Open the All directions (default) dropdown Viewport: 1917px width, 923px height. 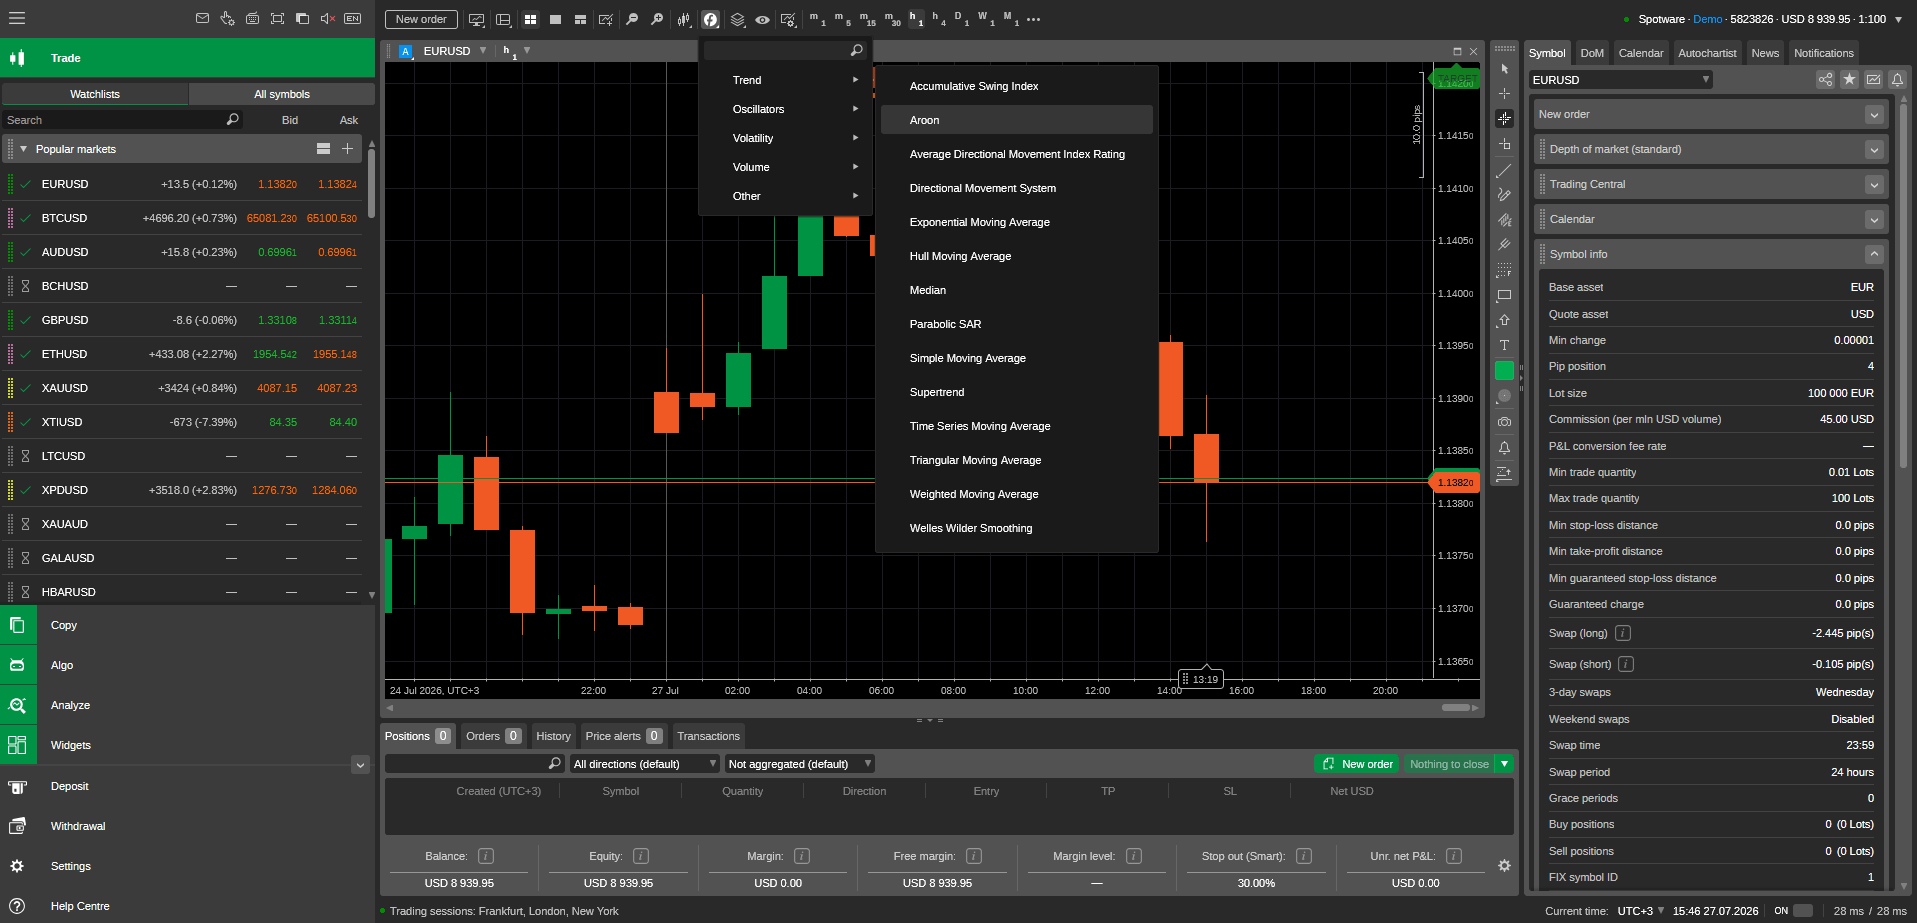[x=645, y=764]
